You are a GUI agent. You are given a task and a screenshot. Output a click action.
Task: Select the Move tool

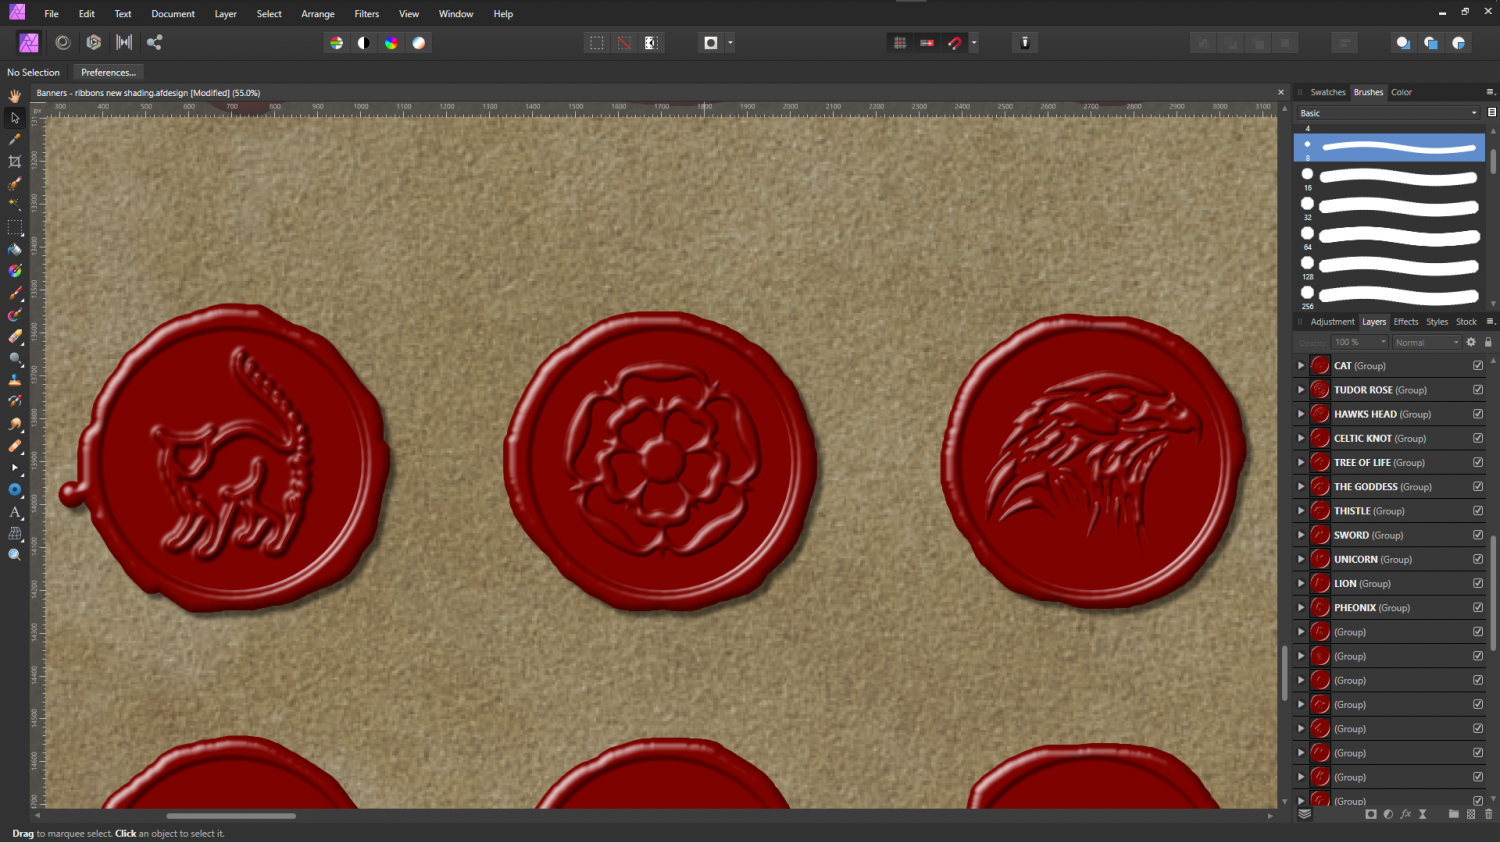pyautogui.click(x=14, y=118)
